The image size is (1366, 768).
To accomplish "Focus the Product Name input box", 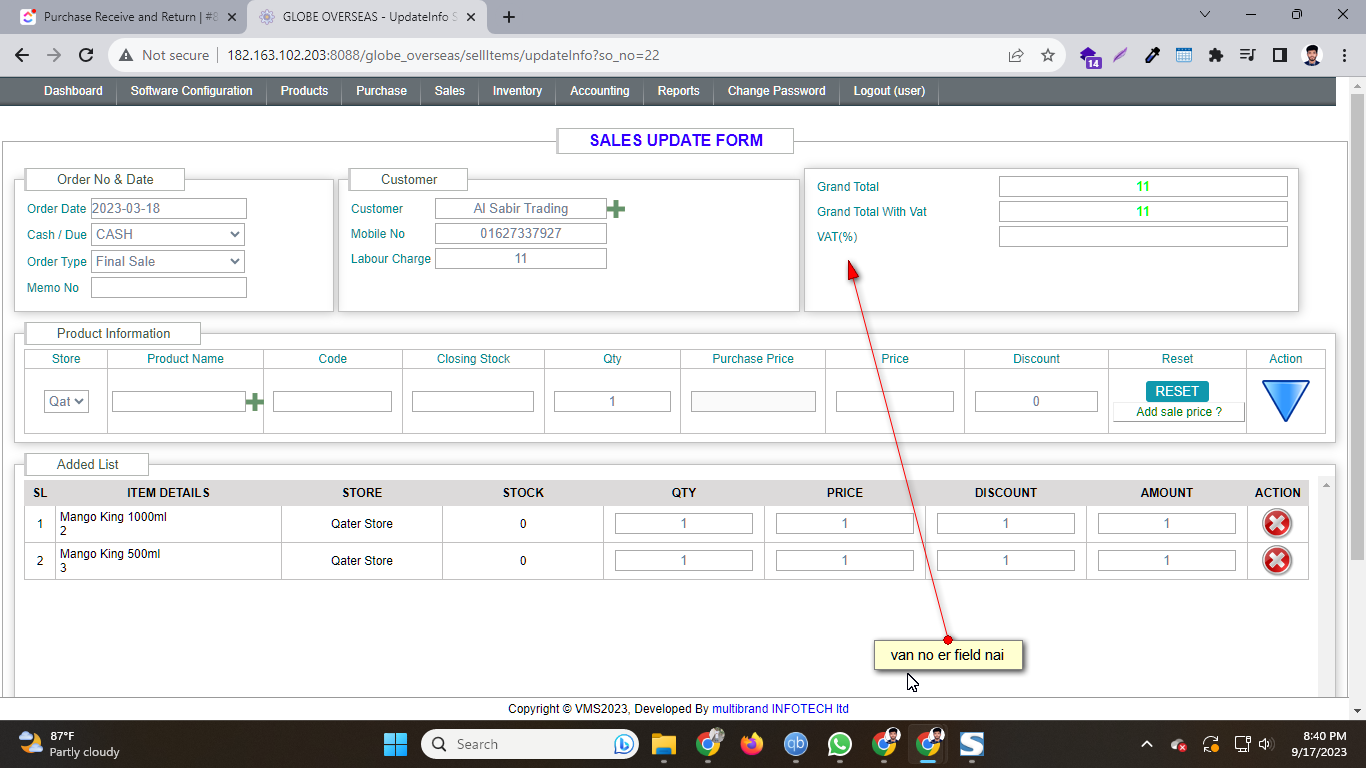I will tap(178, 401).
